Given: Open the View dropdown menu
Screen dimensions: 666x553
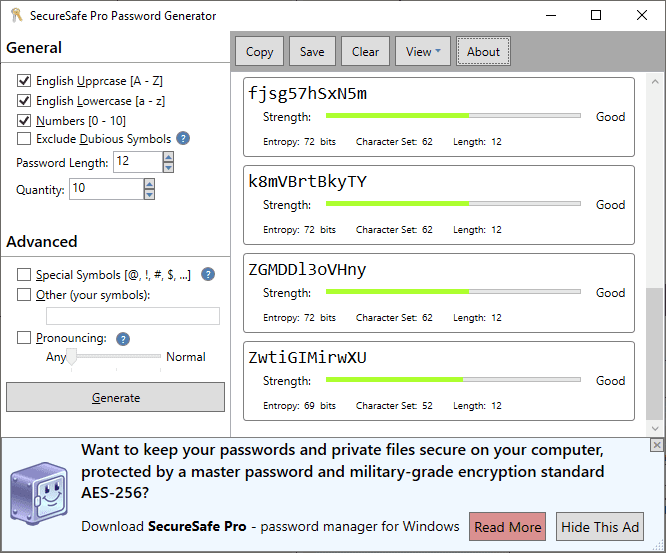Looking at the screenshot, I should click(424, 52).
